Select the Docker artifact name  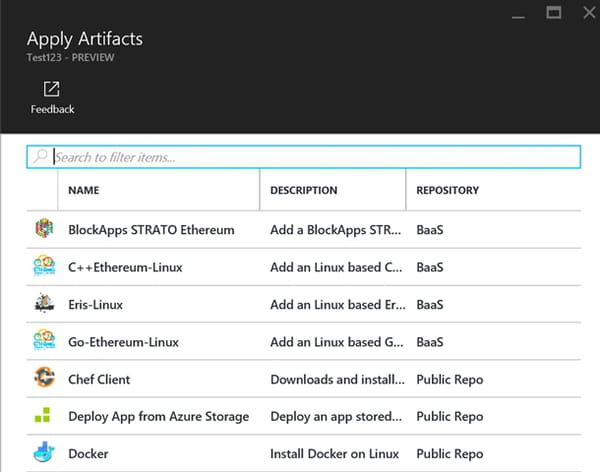point(88,454)
